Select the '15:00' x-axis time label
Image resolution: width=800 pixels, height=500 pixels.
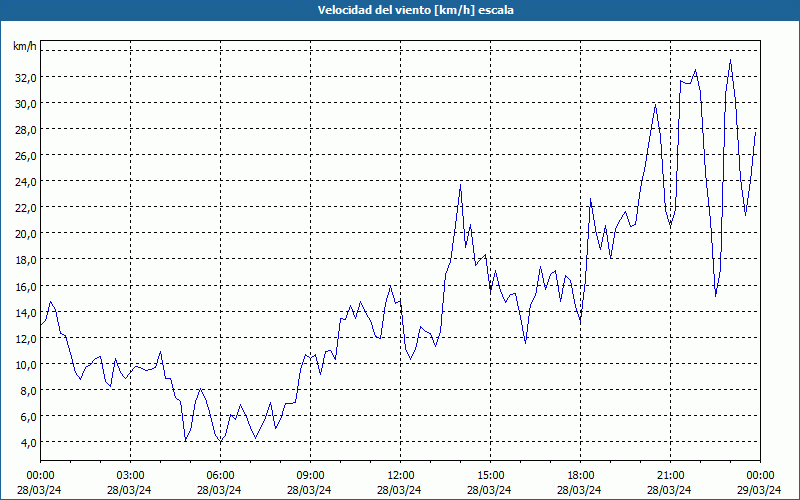click(x=490, y=476)
